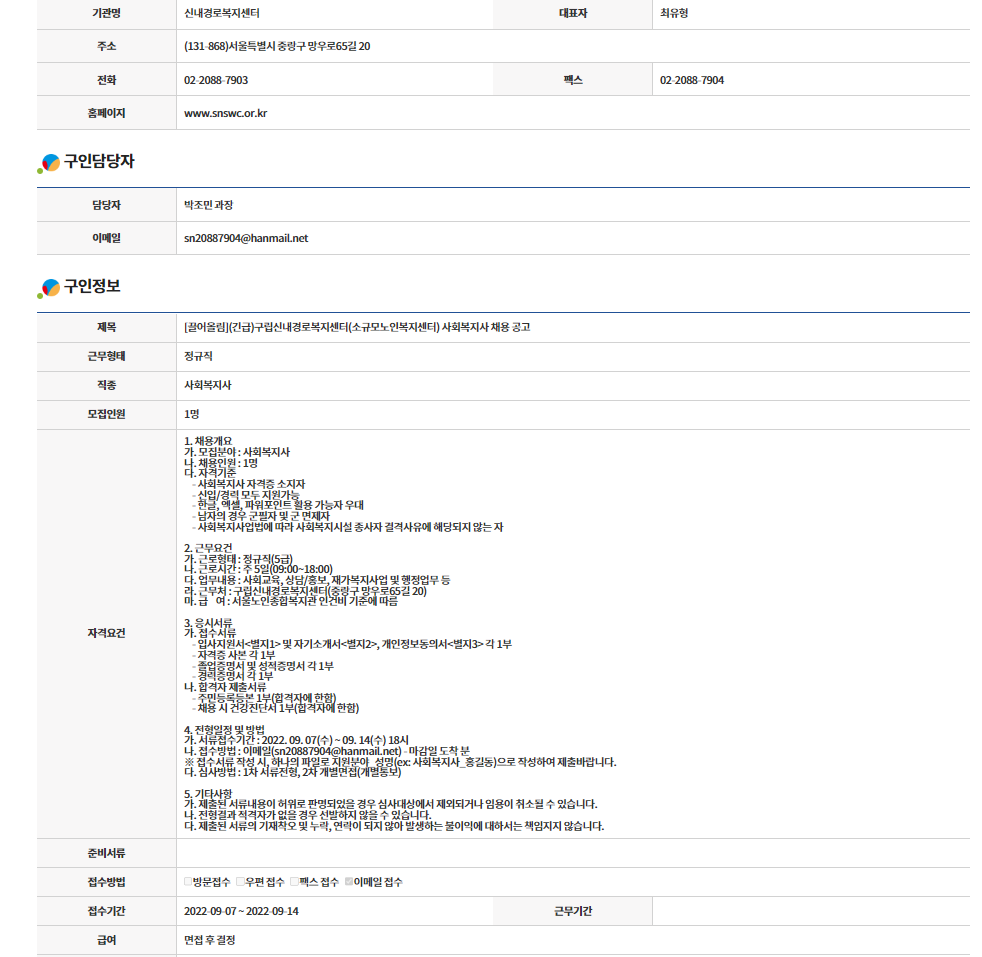Select organization name 신내경로복지센터

coord(222,13)
